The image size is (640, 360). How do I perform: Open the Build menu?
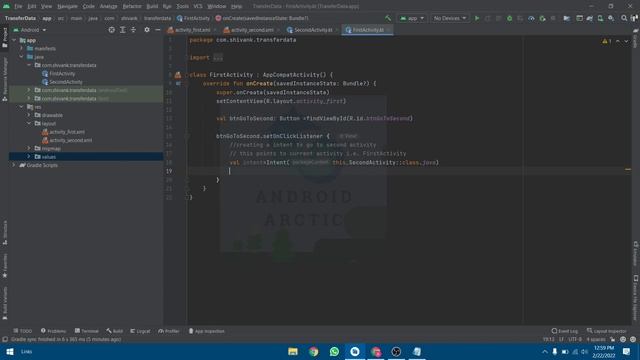[x=152, y=6]
